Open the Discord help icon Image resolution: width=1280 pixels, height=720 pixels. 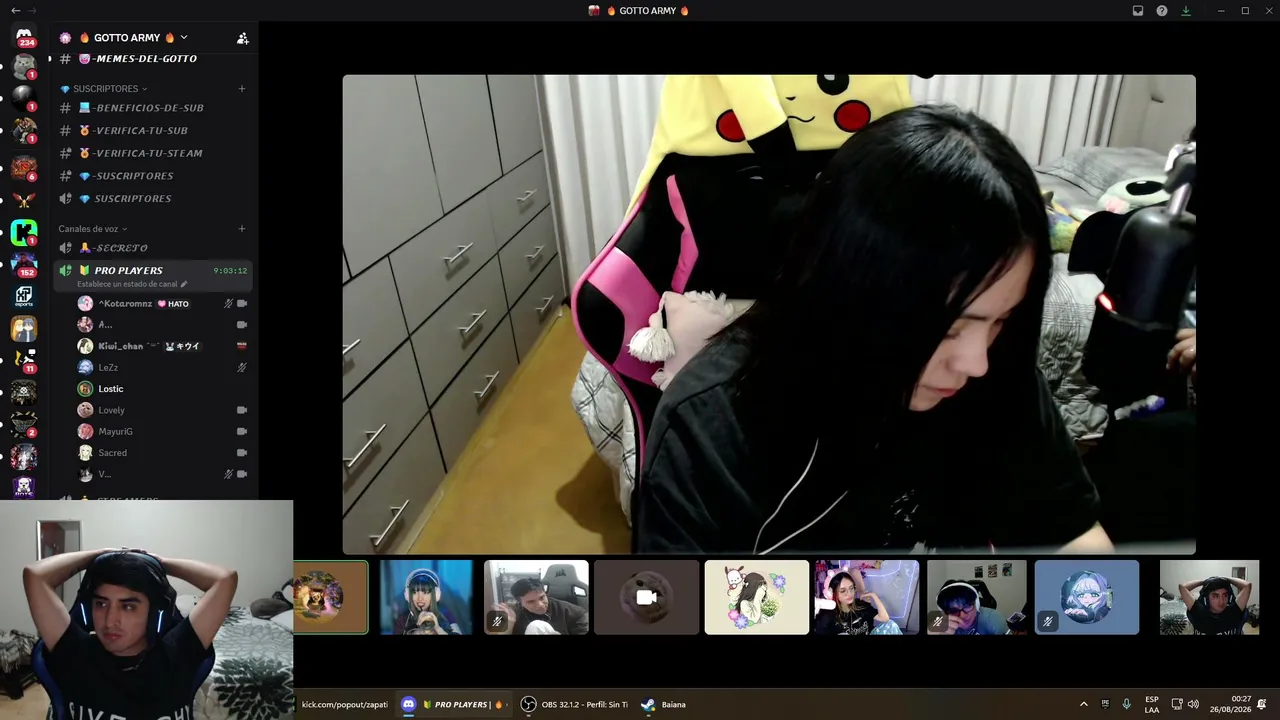click(x=1162, y=11)
